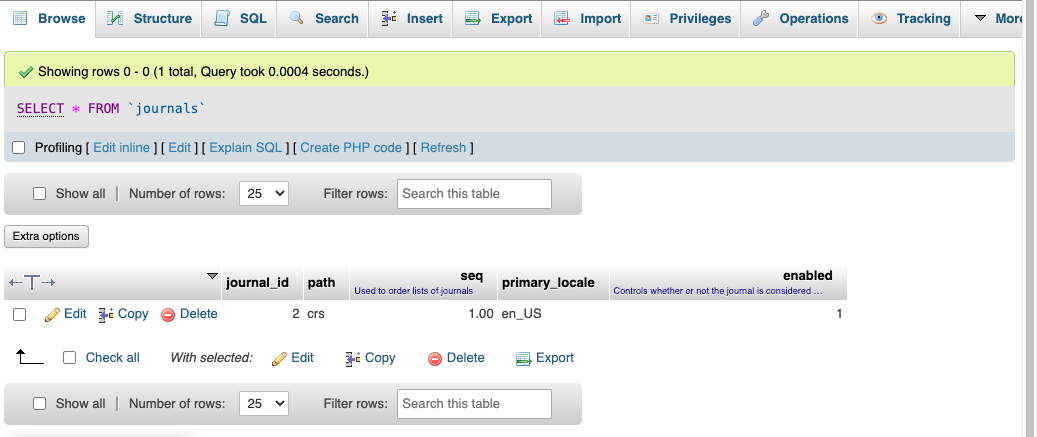Click the Export icon below the table
Image resolution: width=1037 pixels, height=437 pixels.
point(523,358)
